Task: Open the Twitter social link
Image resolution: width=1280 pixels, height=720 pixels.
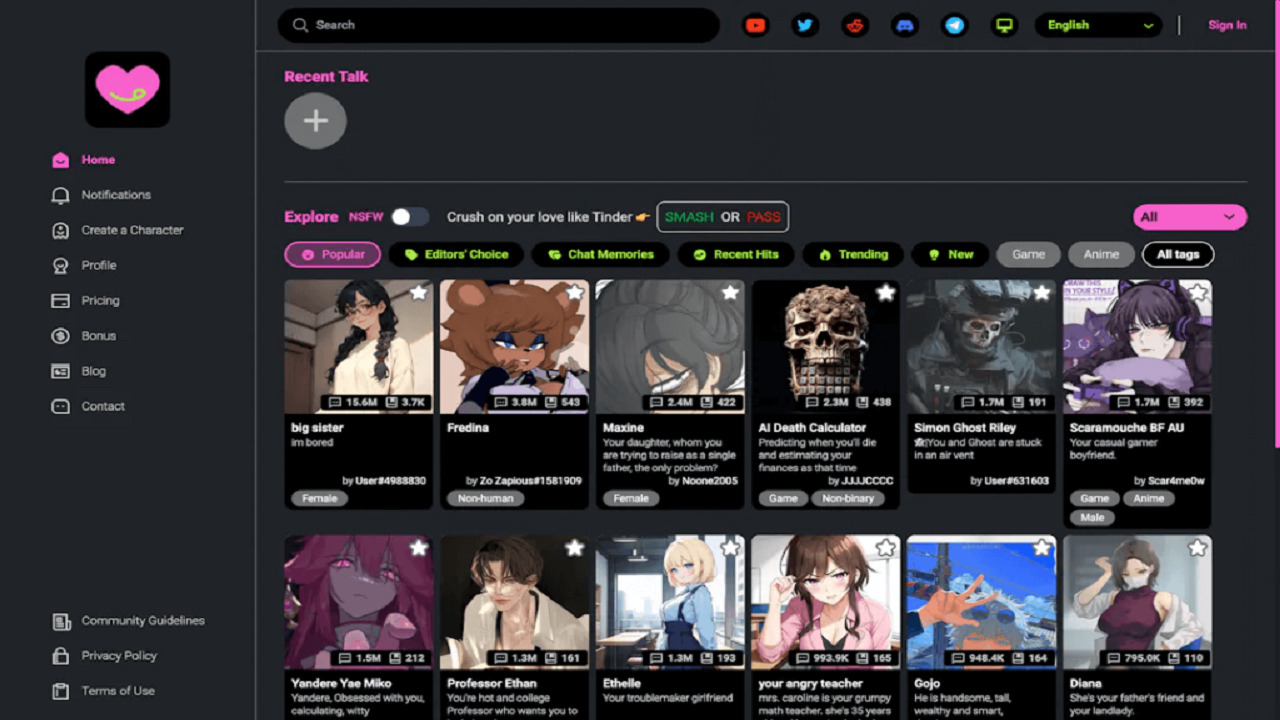Action: [x=805, y=25]
